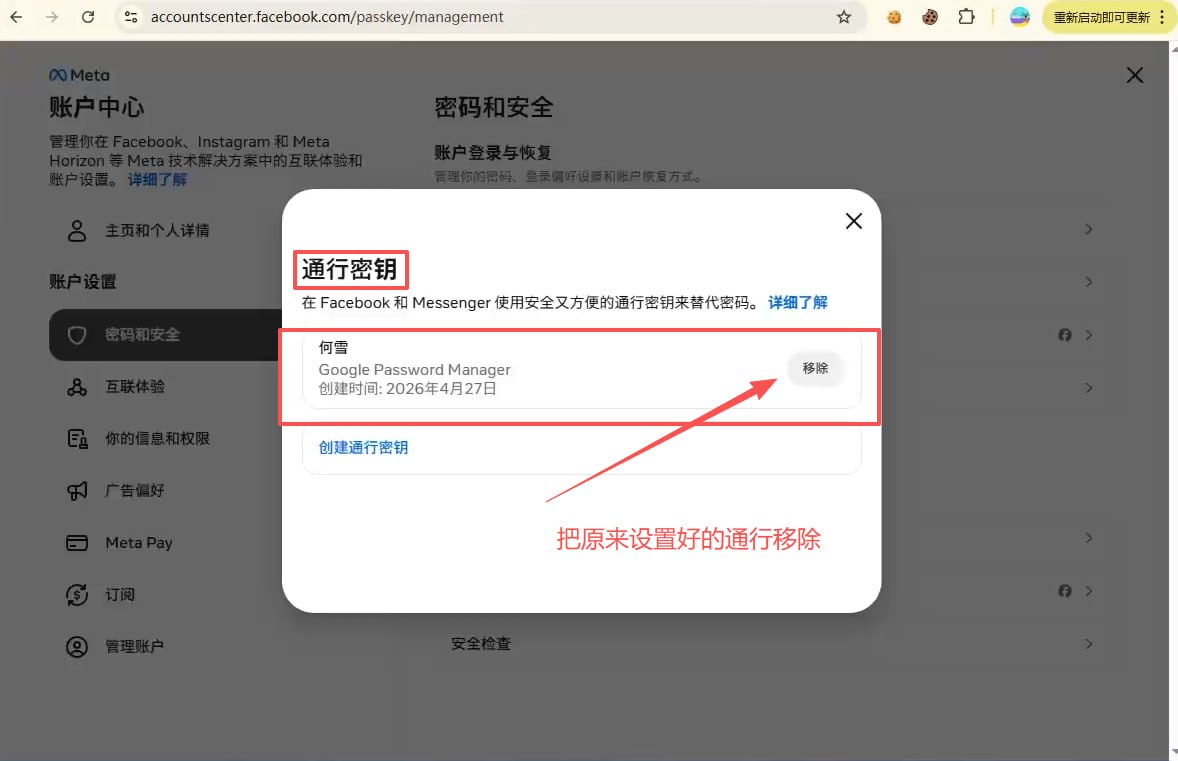Close the 通行密钥 dialog with X
Screen dimensions: 1178x761
pos(853,221)
